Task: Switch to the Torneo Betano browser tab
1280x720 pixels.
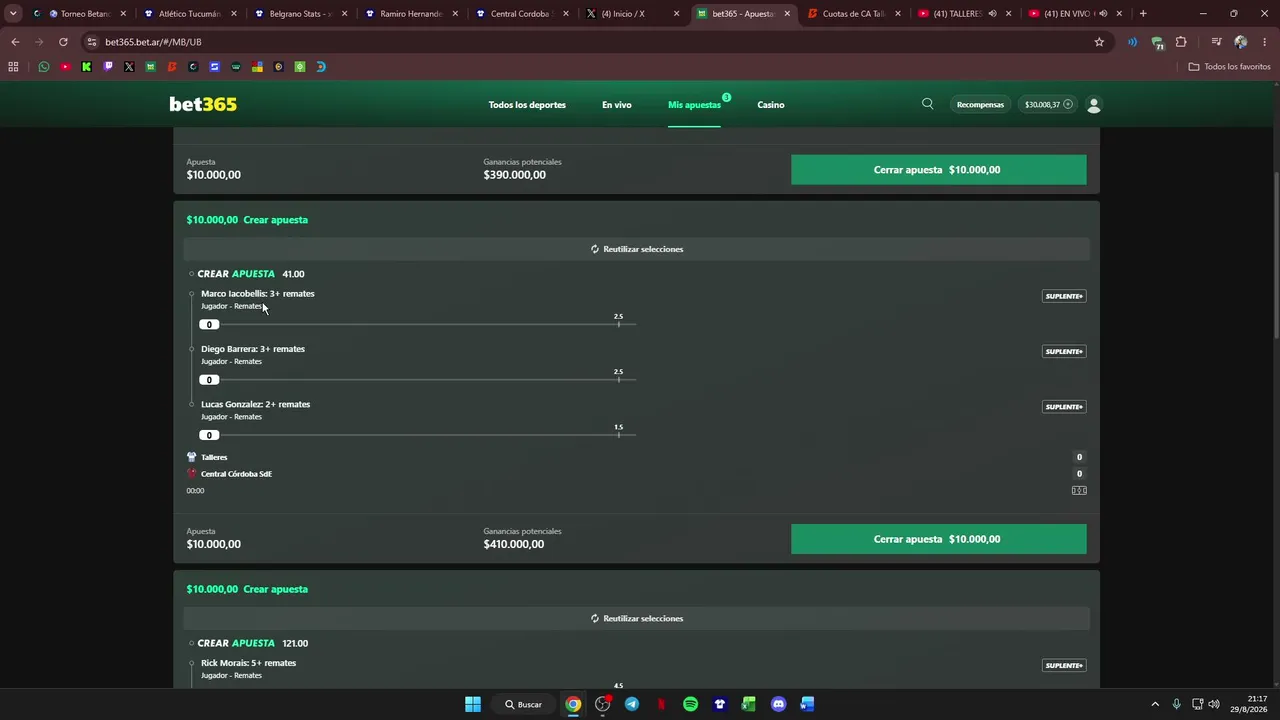Action: 85,14
